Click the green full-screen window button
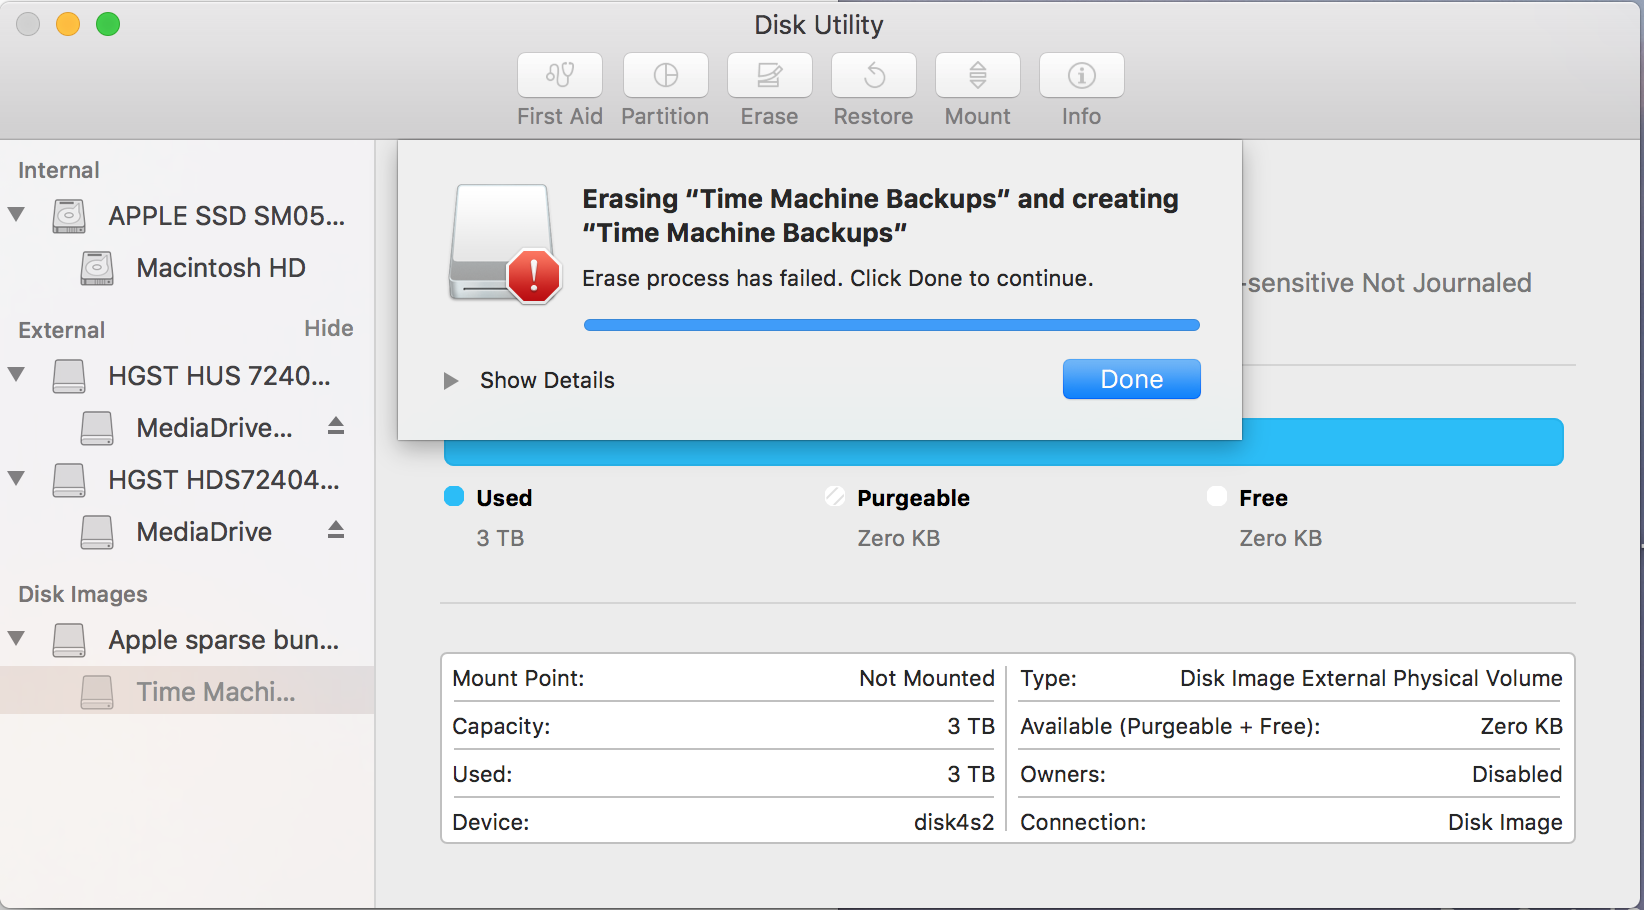 (x=108, y=24)
